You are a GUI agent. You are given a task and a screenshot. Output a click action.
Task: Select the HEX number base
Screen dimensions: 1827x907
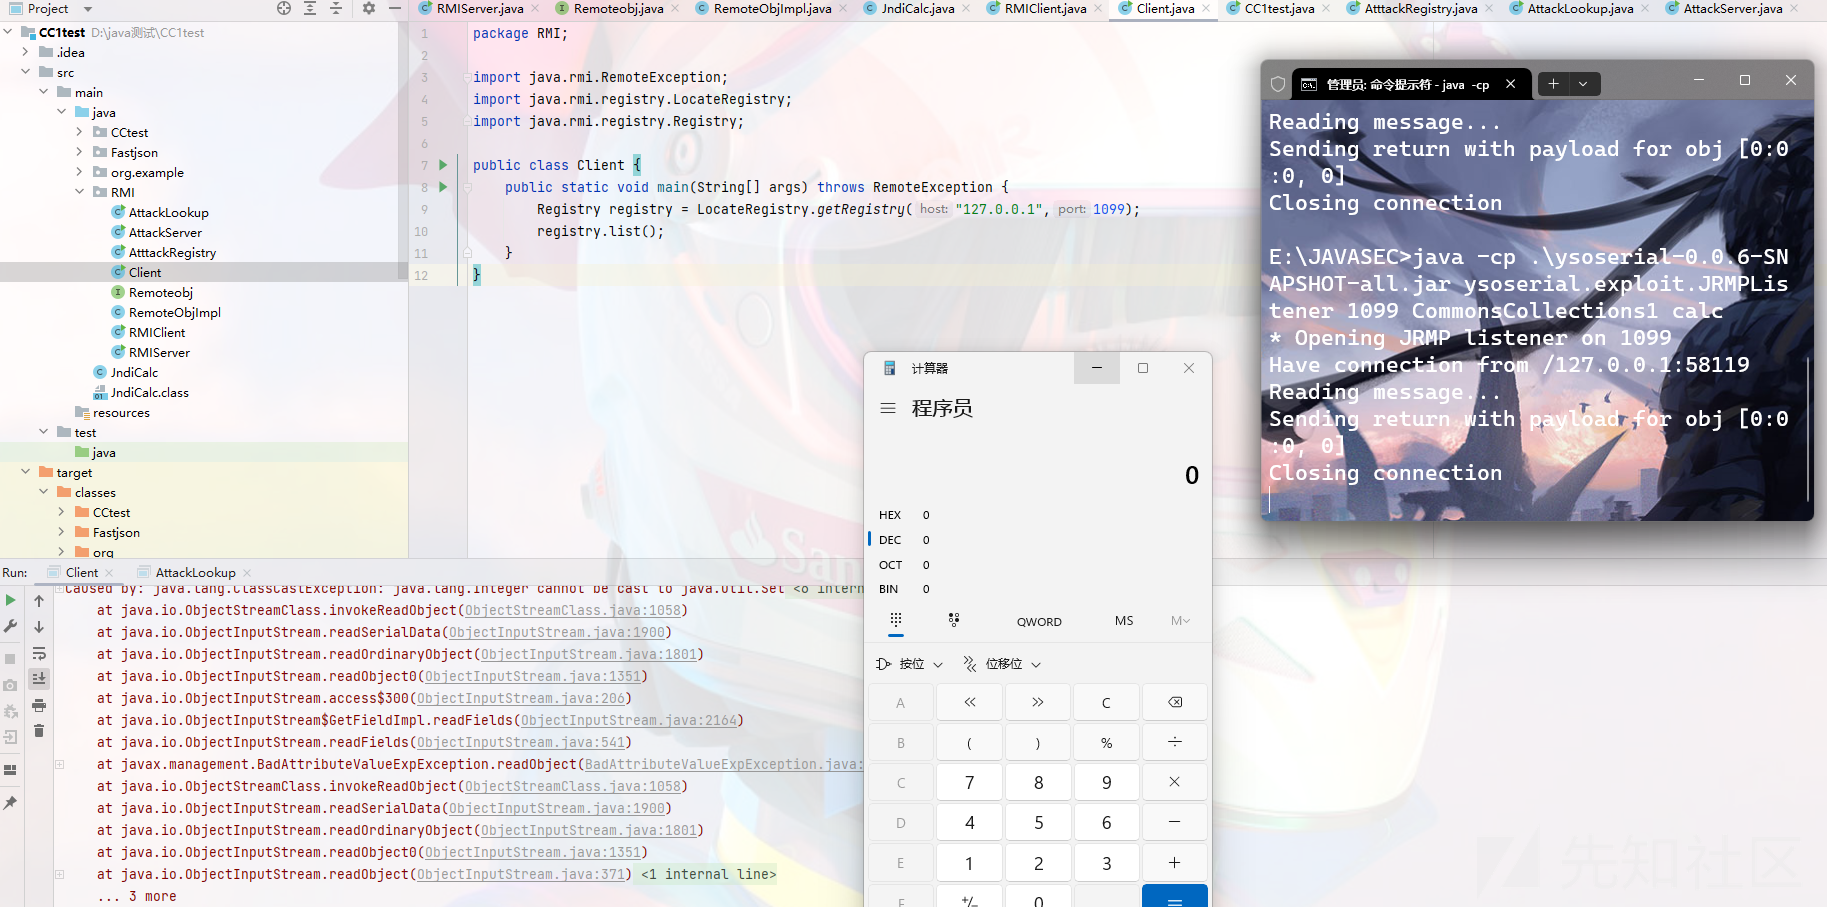click(890, 515)
